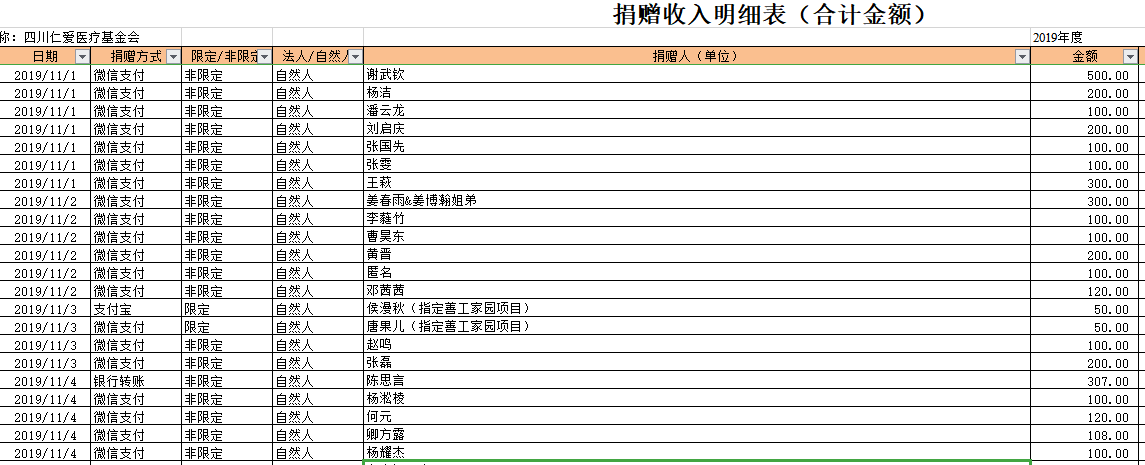Expand the 限定/非限定 filter arrow
The image size is (1145, 465).
click(x=264, y=57)
